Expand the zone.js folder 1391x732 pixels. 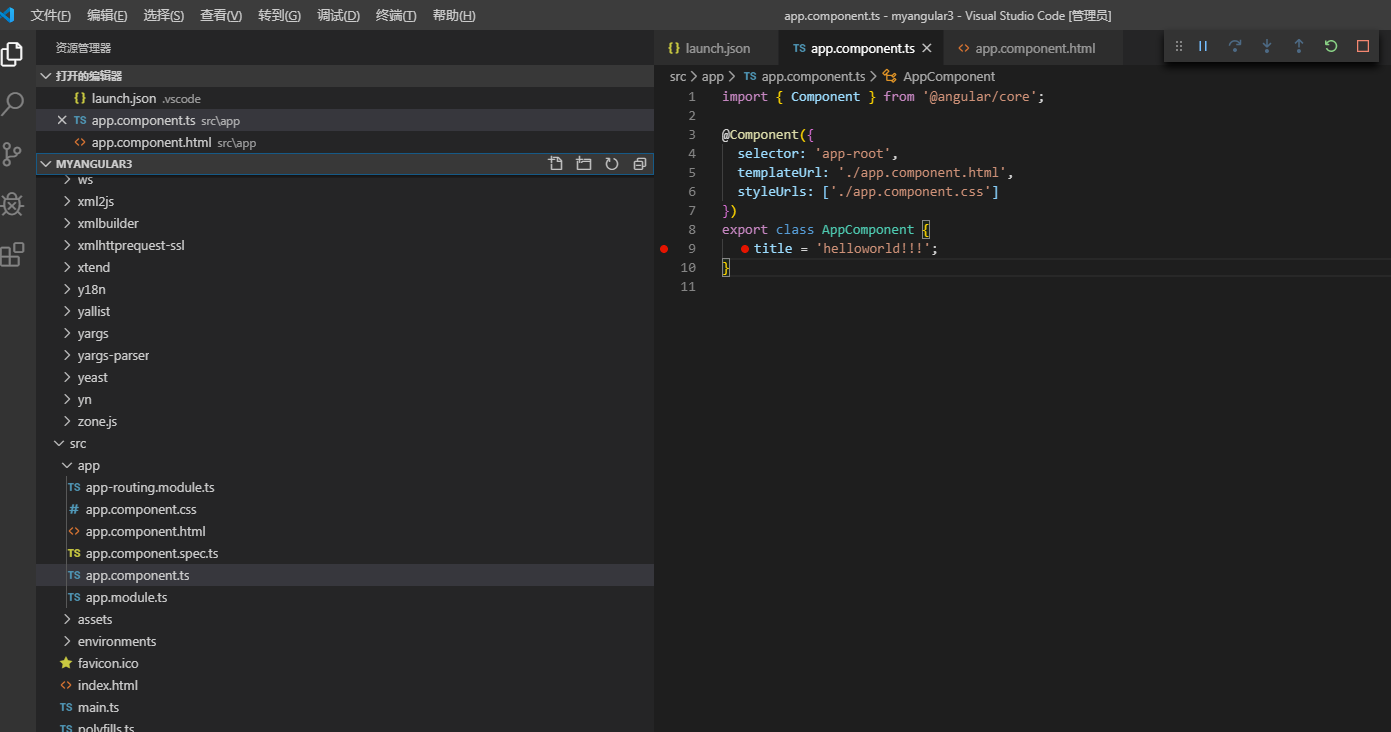click(x=345, y=422)
